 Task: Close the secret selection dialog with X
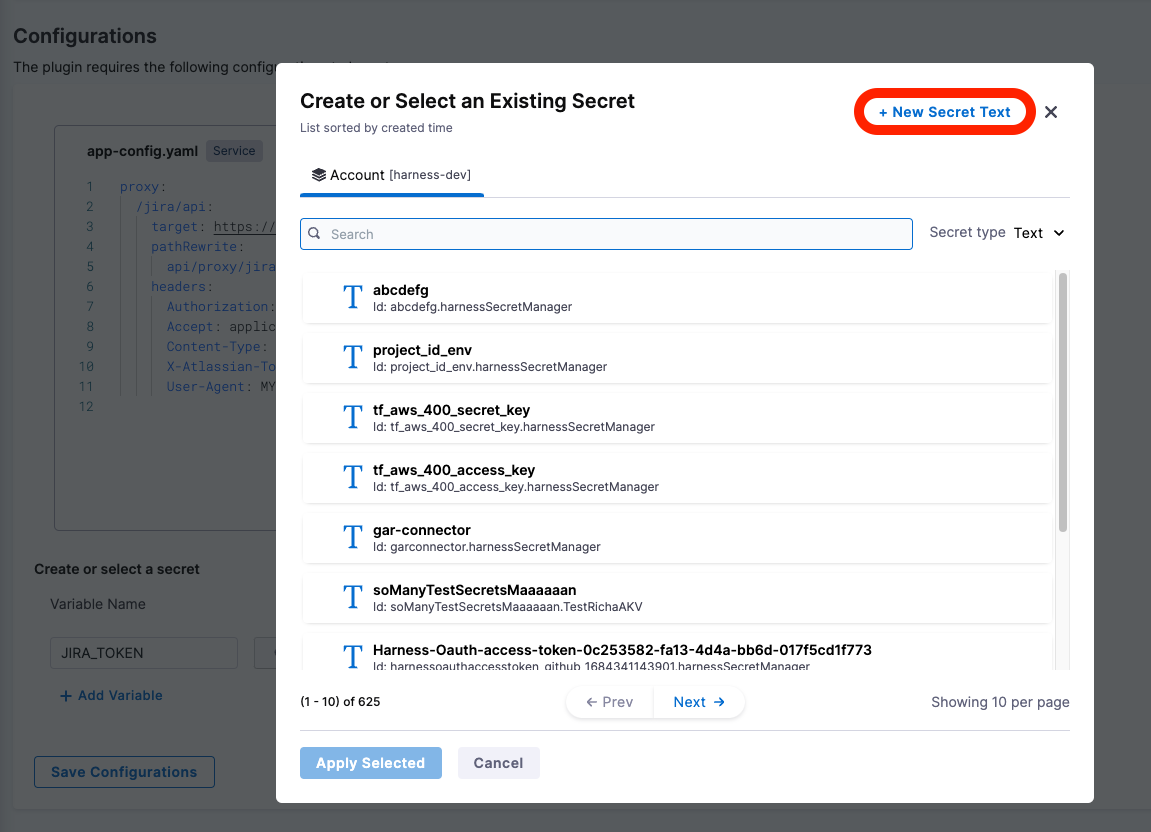pos(1051,112)
